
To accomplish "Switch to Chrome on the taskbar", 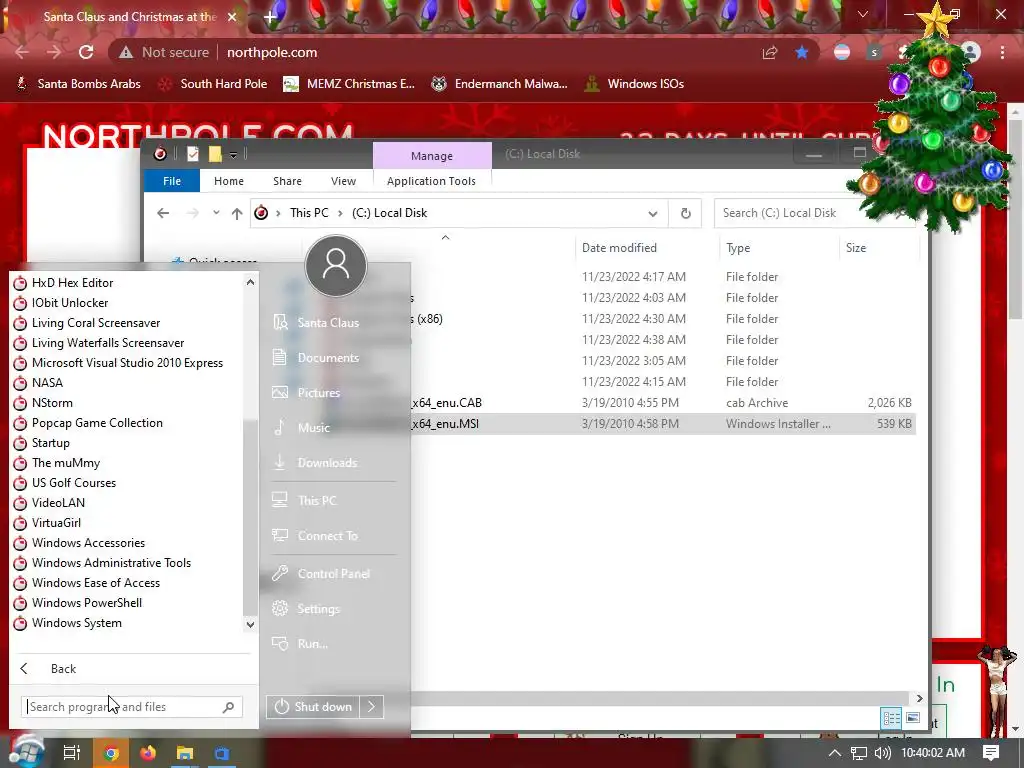I will 111,753.
